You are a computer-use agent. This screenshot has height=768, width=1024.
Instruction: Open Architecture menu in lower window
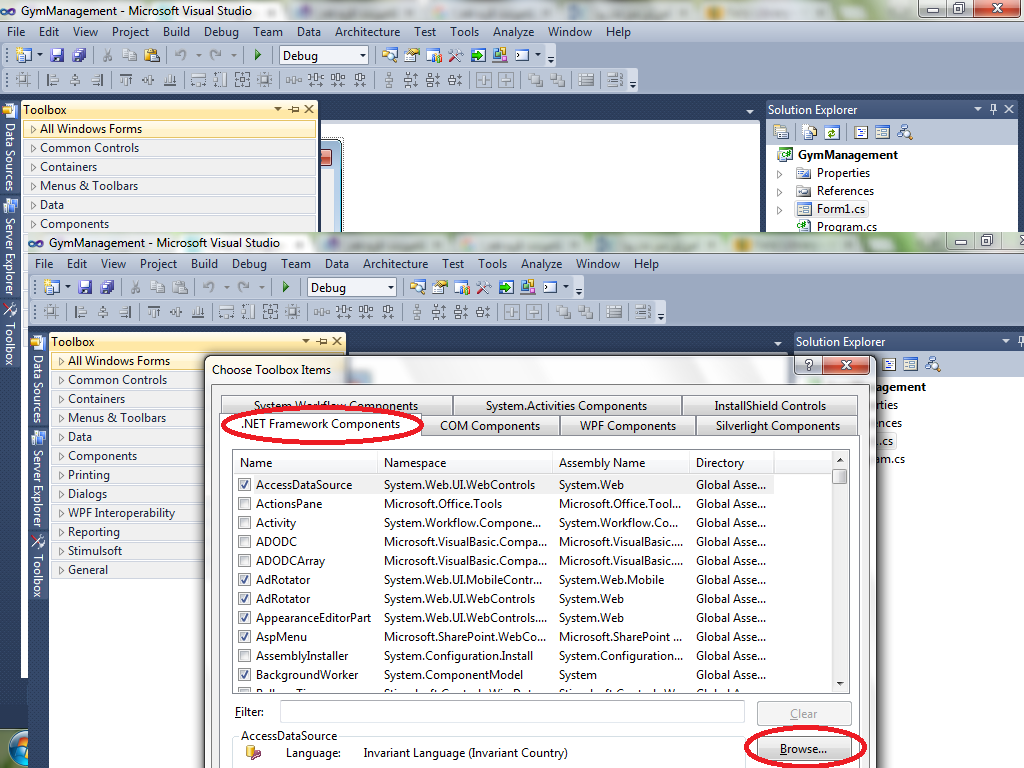coord(396,264)
